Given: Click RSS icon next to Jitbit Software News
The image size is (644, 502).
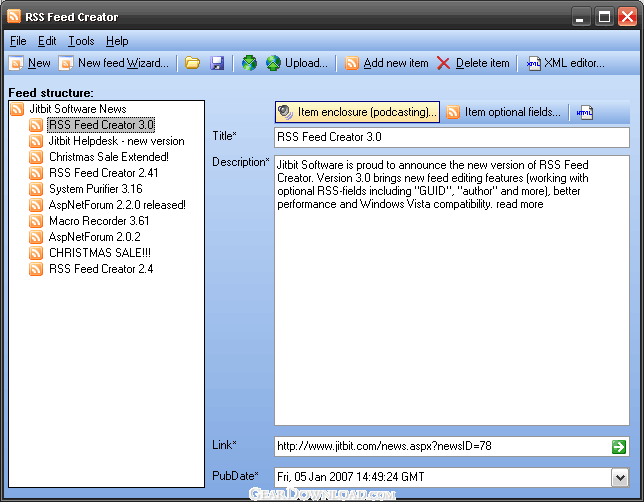Looking at the screenshot, I should pos(17,109).
